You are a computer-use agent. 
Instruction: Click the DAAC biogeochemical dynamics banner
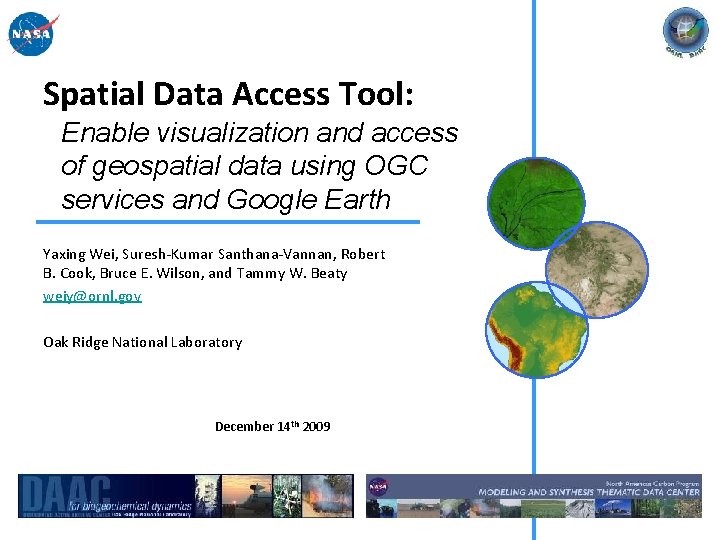point(186,496)
